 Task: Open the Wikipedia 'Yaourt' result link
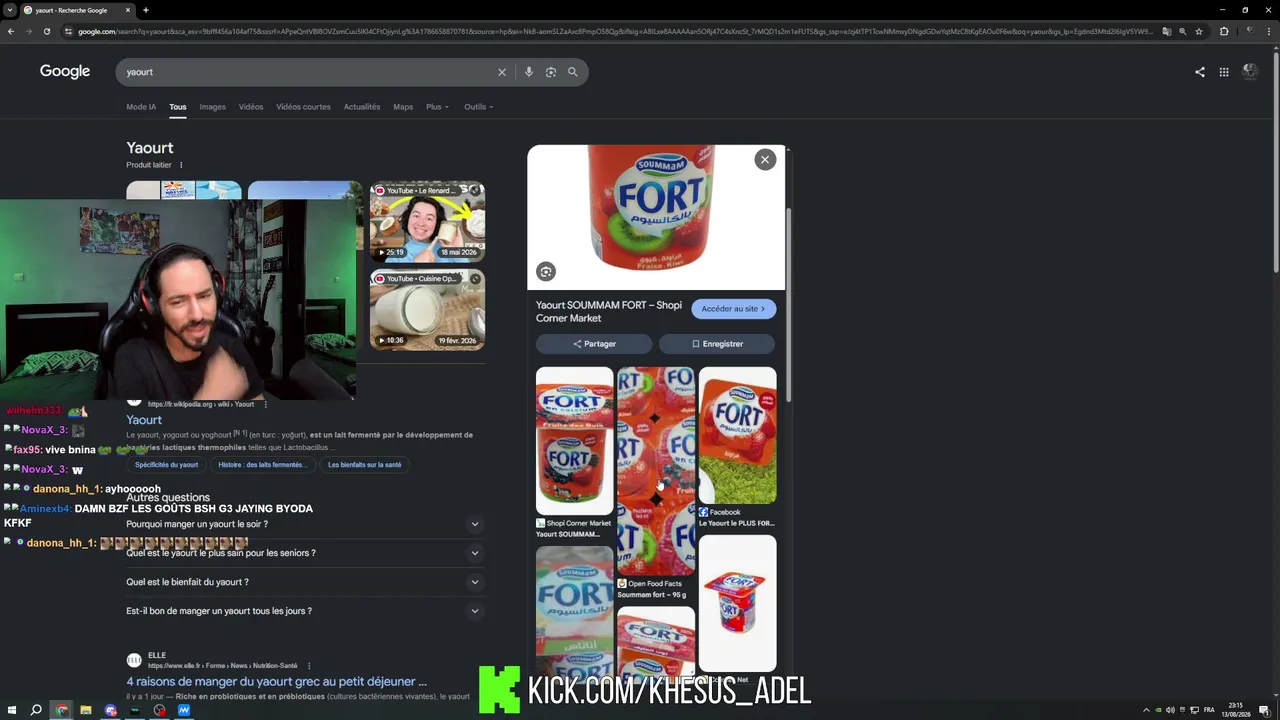(x=144, y=420)
